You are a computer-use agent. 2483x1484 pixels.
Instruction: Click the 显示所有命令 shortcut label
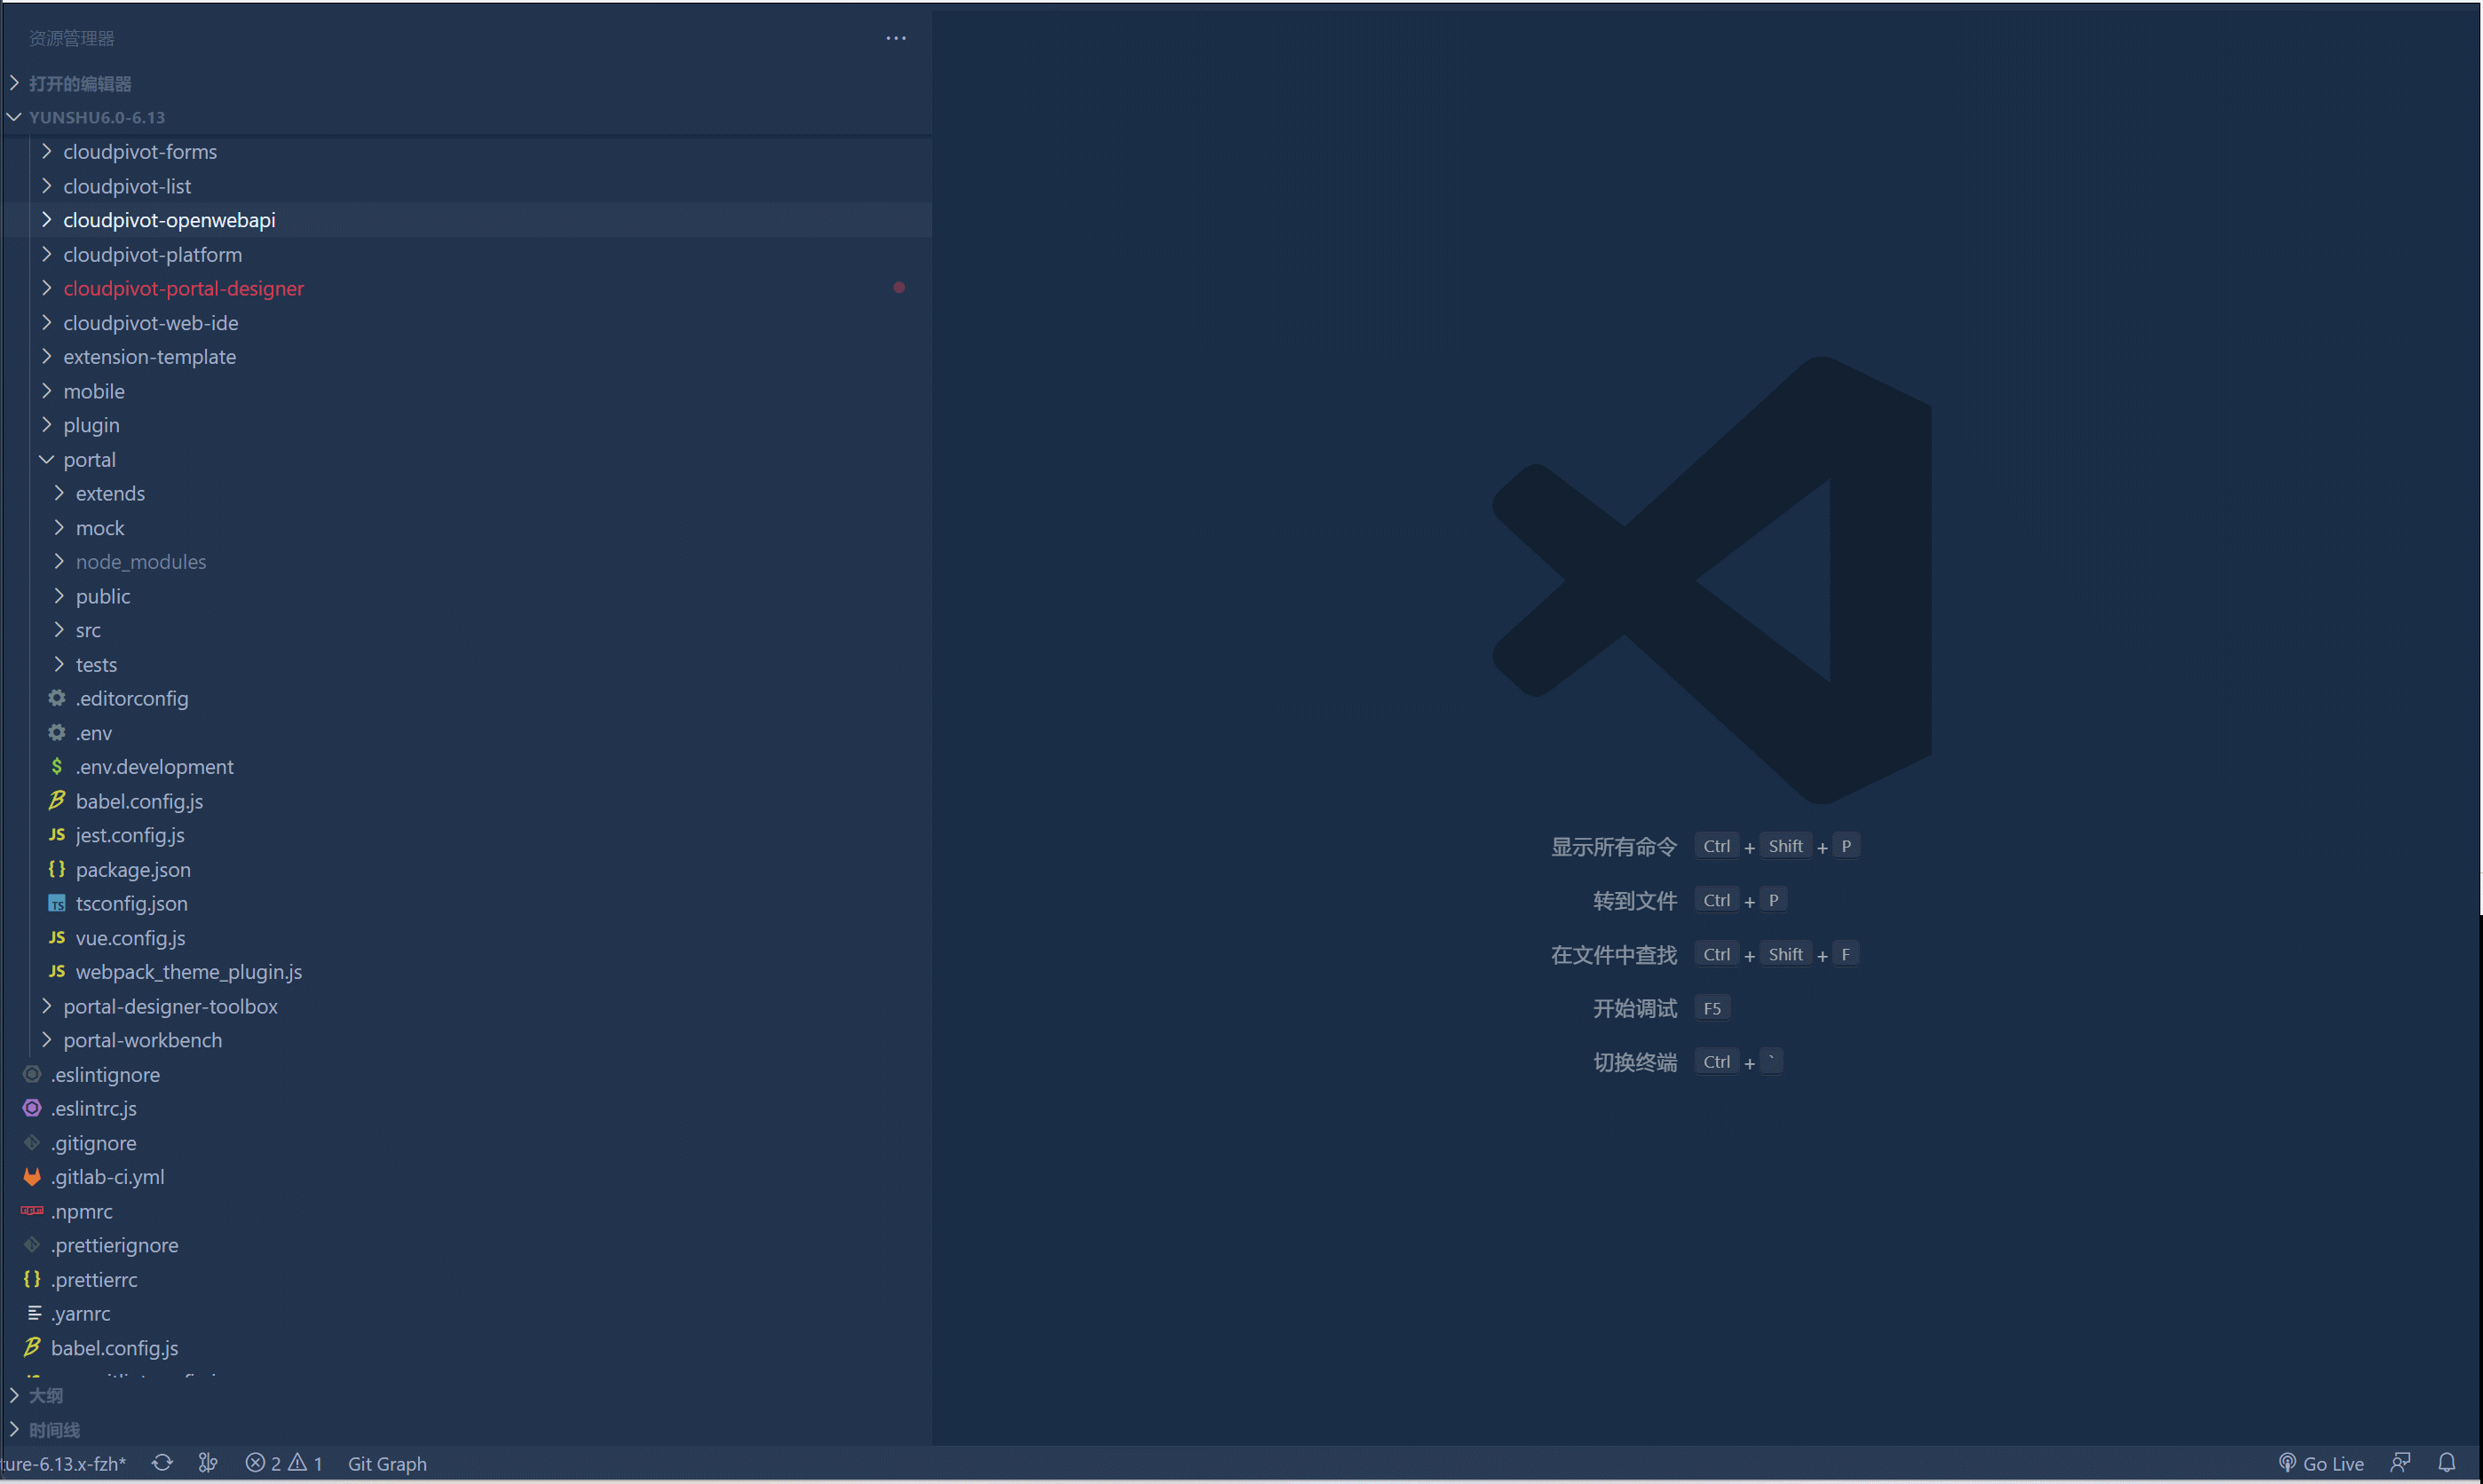click(x=1613, y=847)
